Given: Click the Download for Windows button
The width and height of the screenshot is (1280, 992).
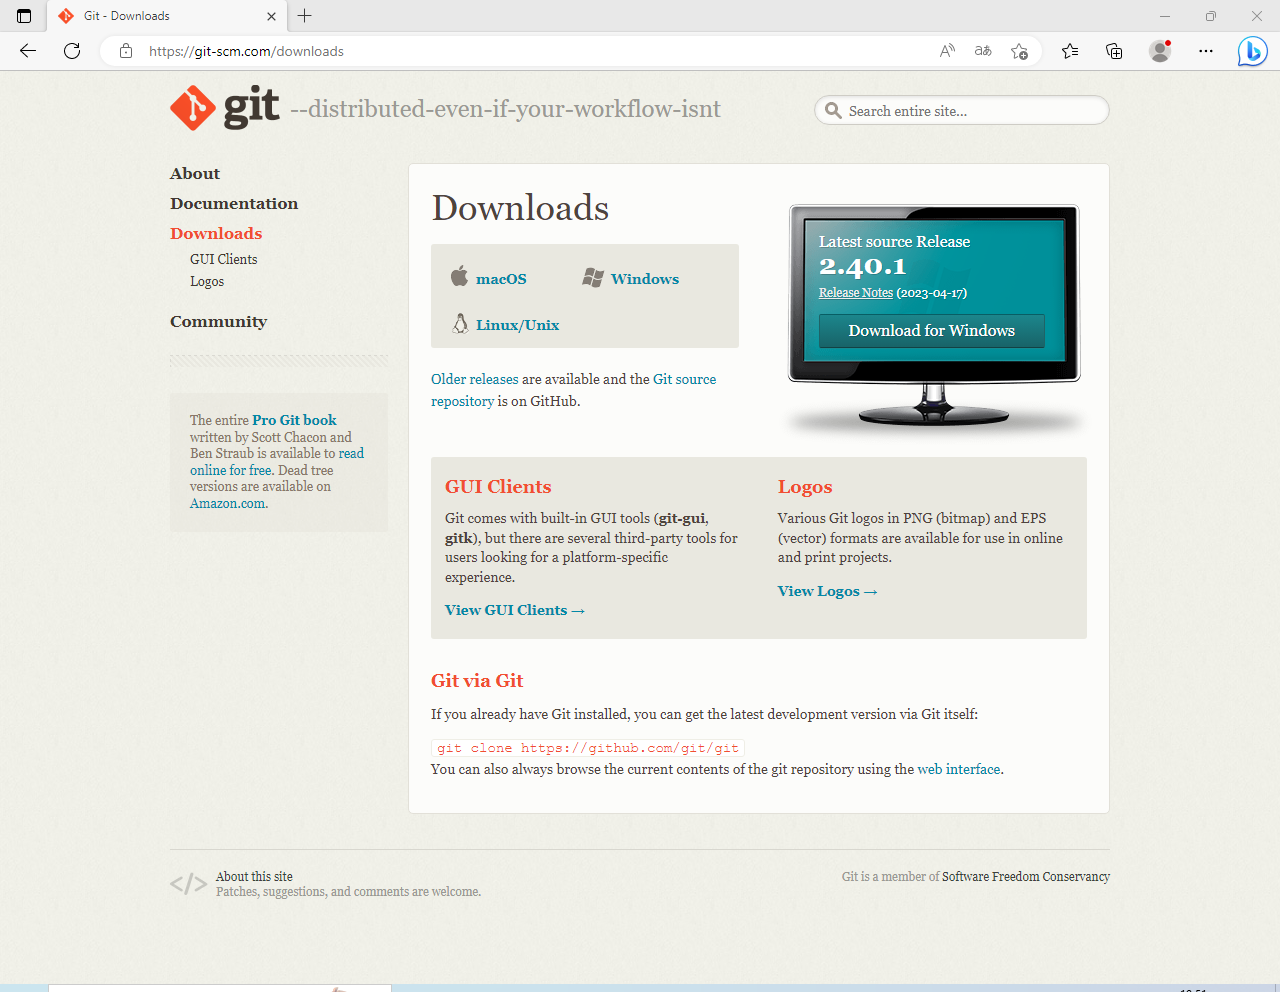Looking at the screenshot, I should click(931, 330).
